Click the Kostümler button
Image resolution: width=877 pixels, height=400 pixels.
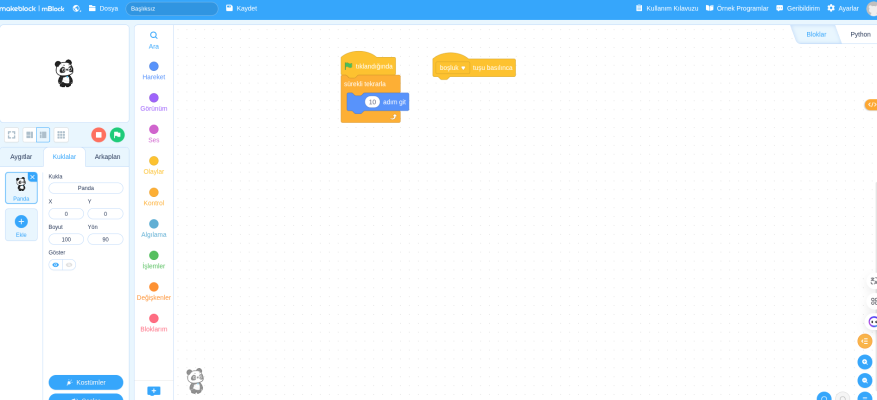86,382
